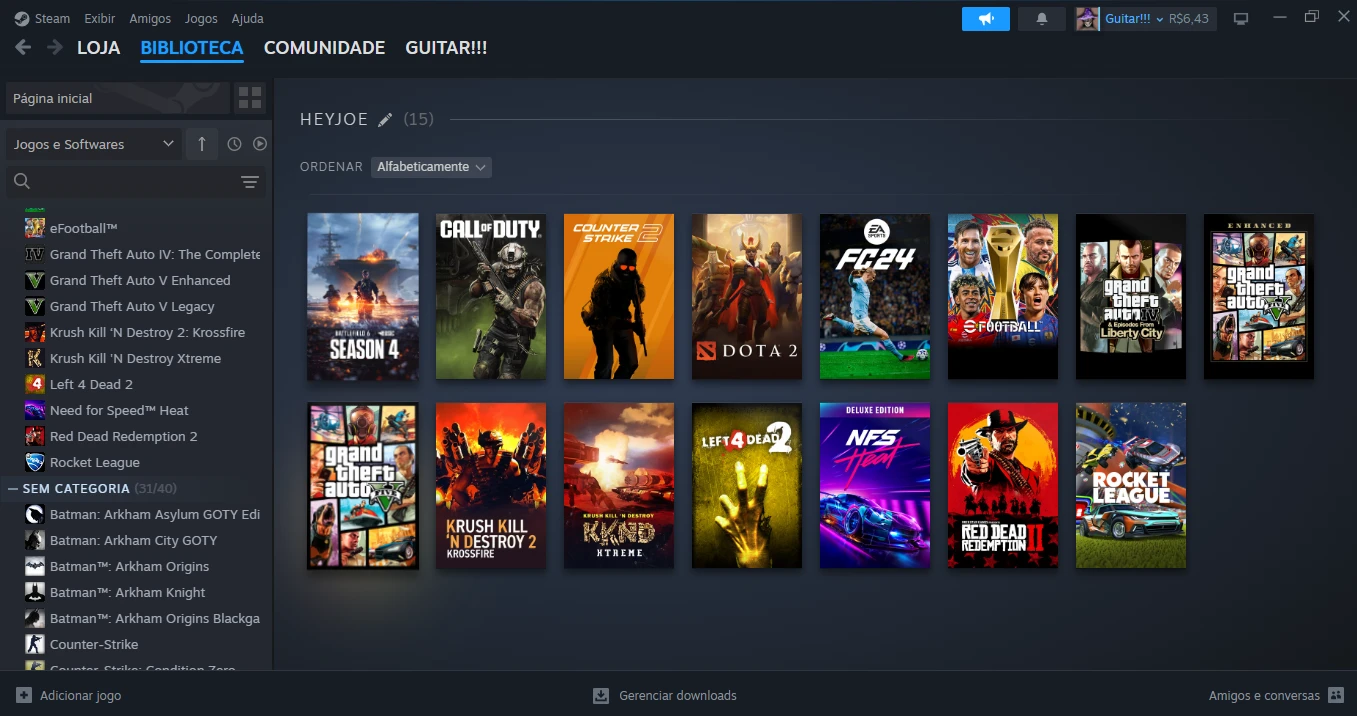Click Red Dead Redemption 2 sidebar icon

[35, 436]
